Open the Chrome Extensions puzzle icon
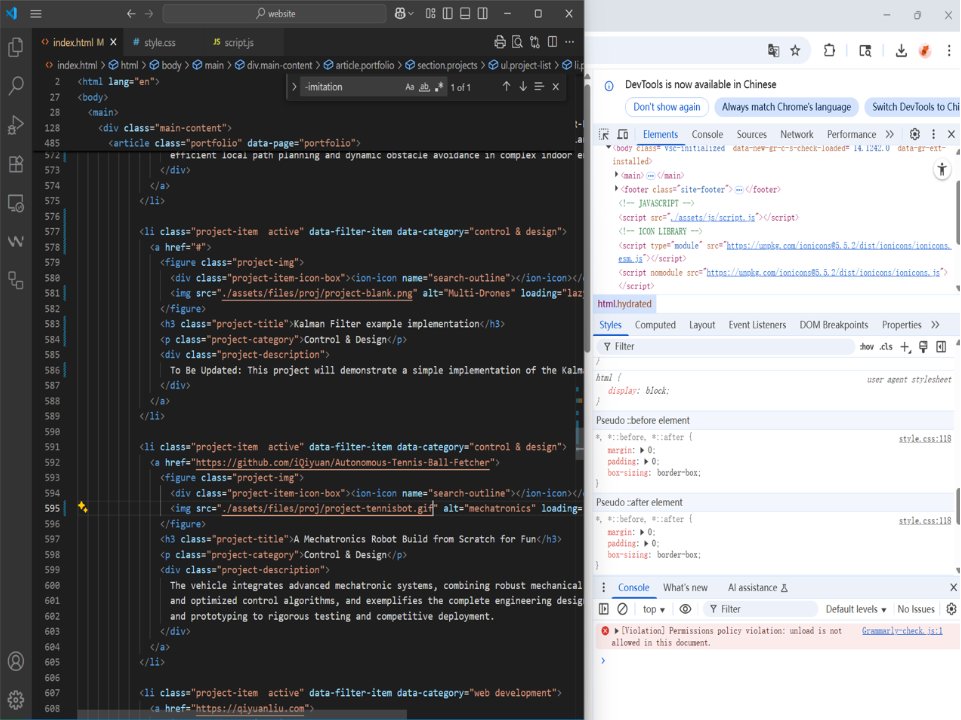Screen dimensions: 961x720 829,51
